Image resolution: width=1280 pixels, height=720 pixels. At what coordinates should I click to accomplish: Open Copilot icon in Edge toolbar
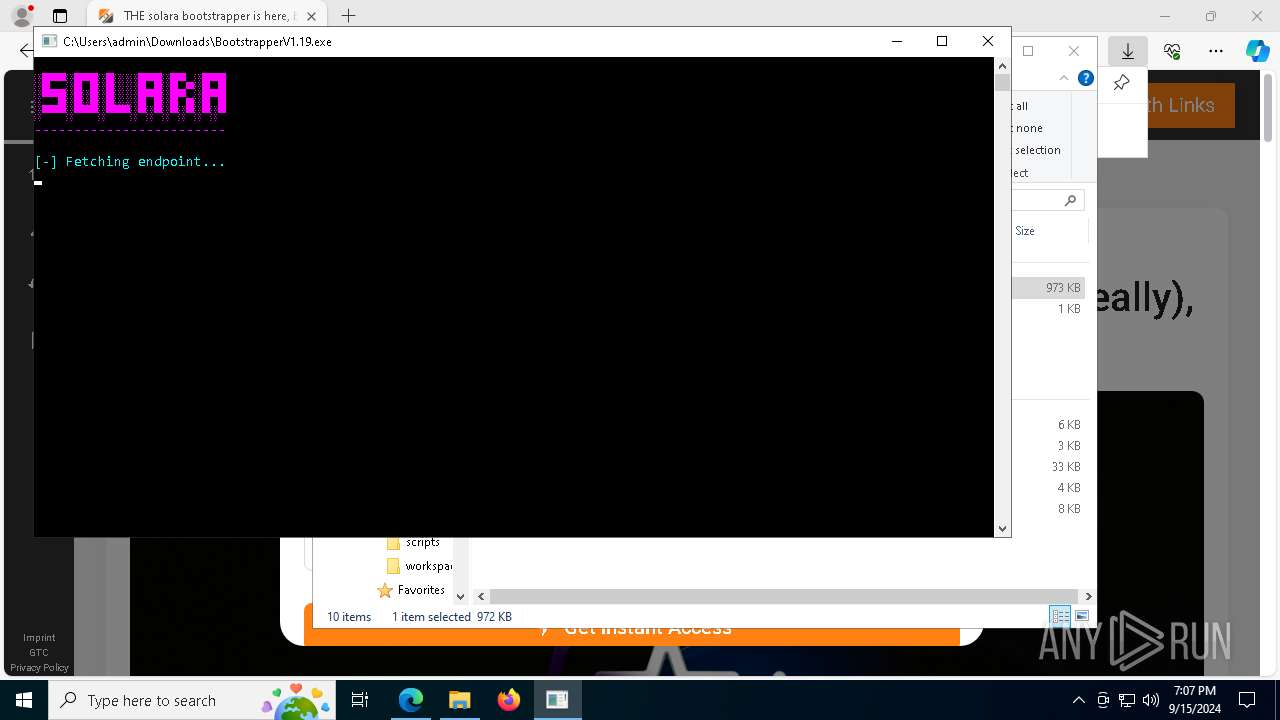(1257, 51)
